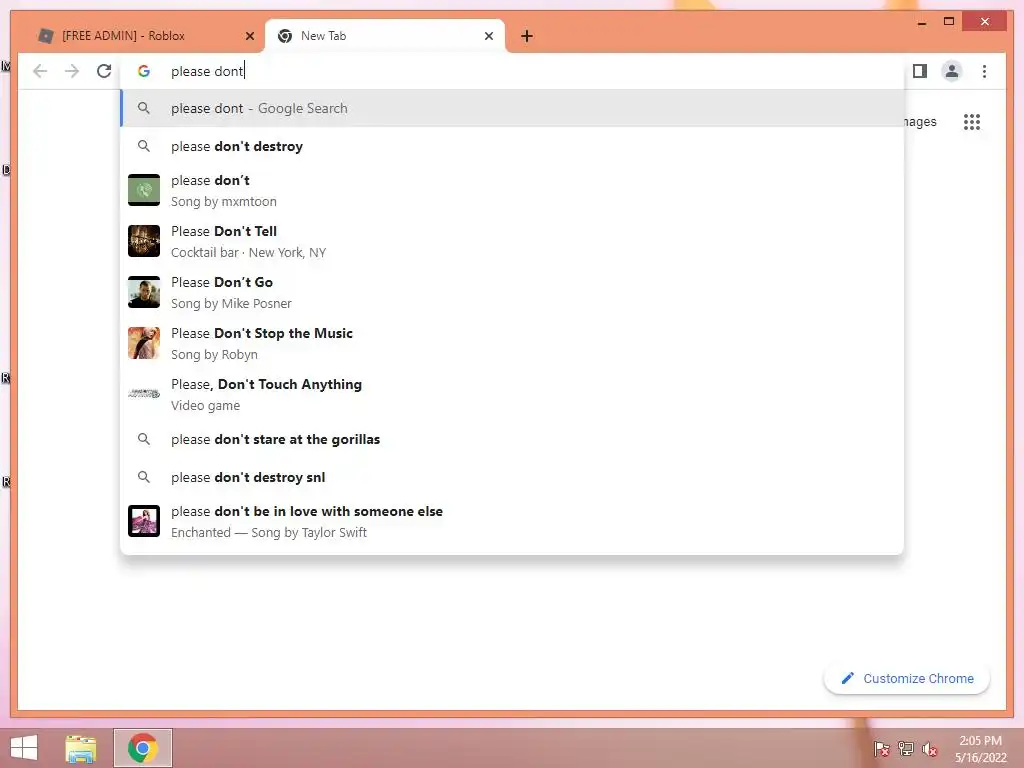Choose 'please don't destroy snl' suggestion

513,477
